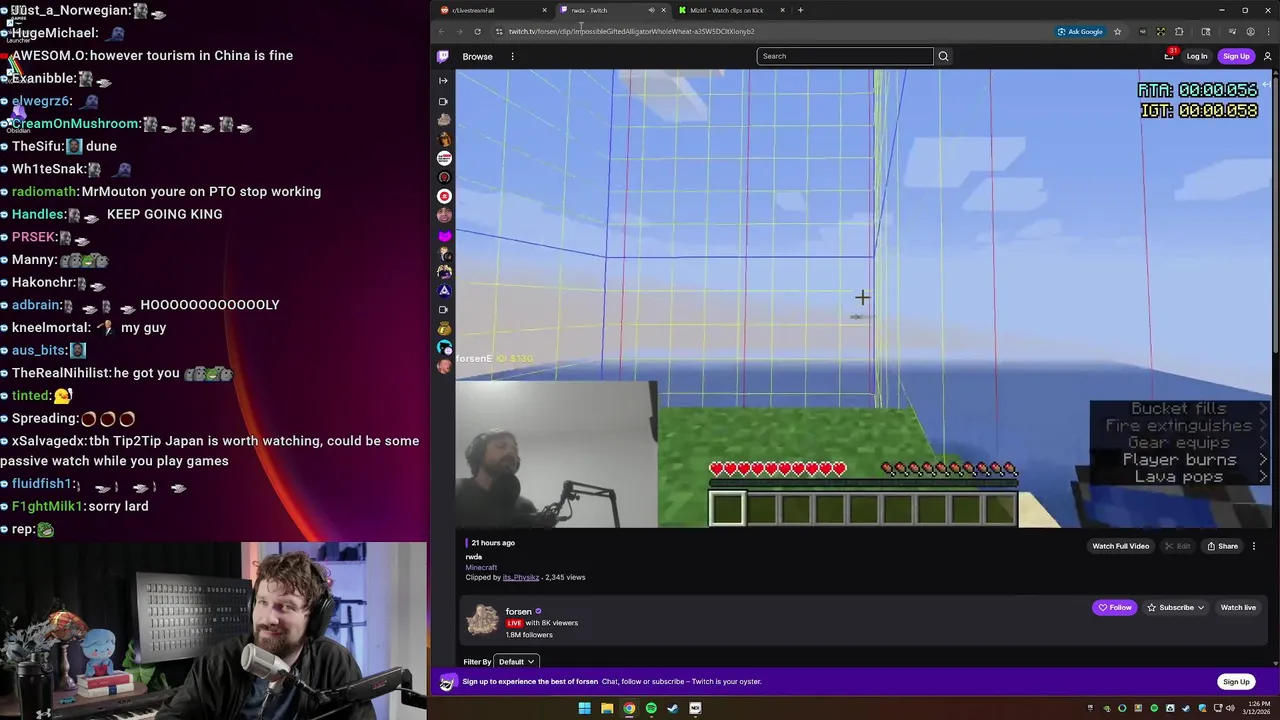Open a new browser tab
Screen dimensions: 1280x720
click(800, 10)
